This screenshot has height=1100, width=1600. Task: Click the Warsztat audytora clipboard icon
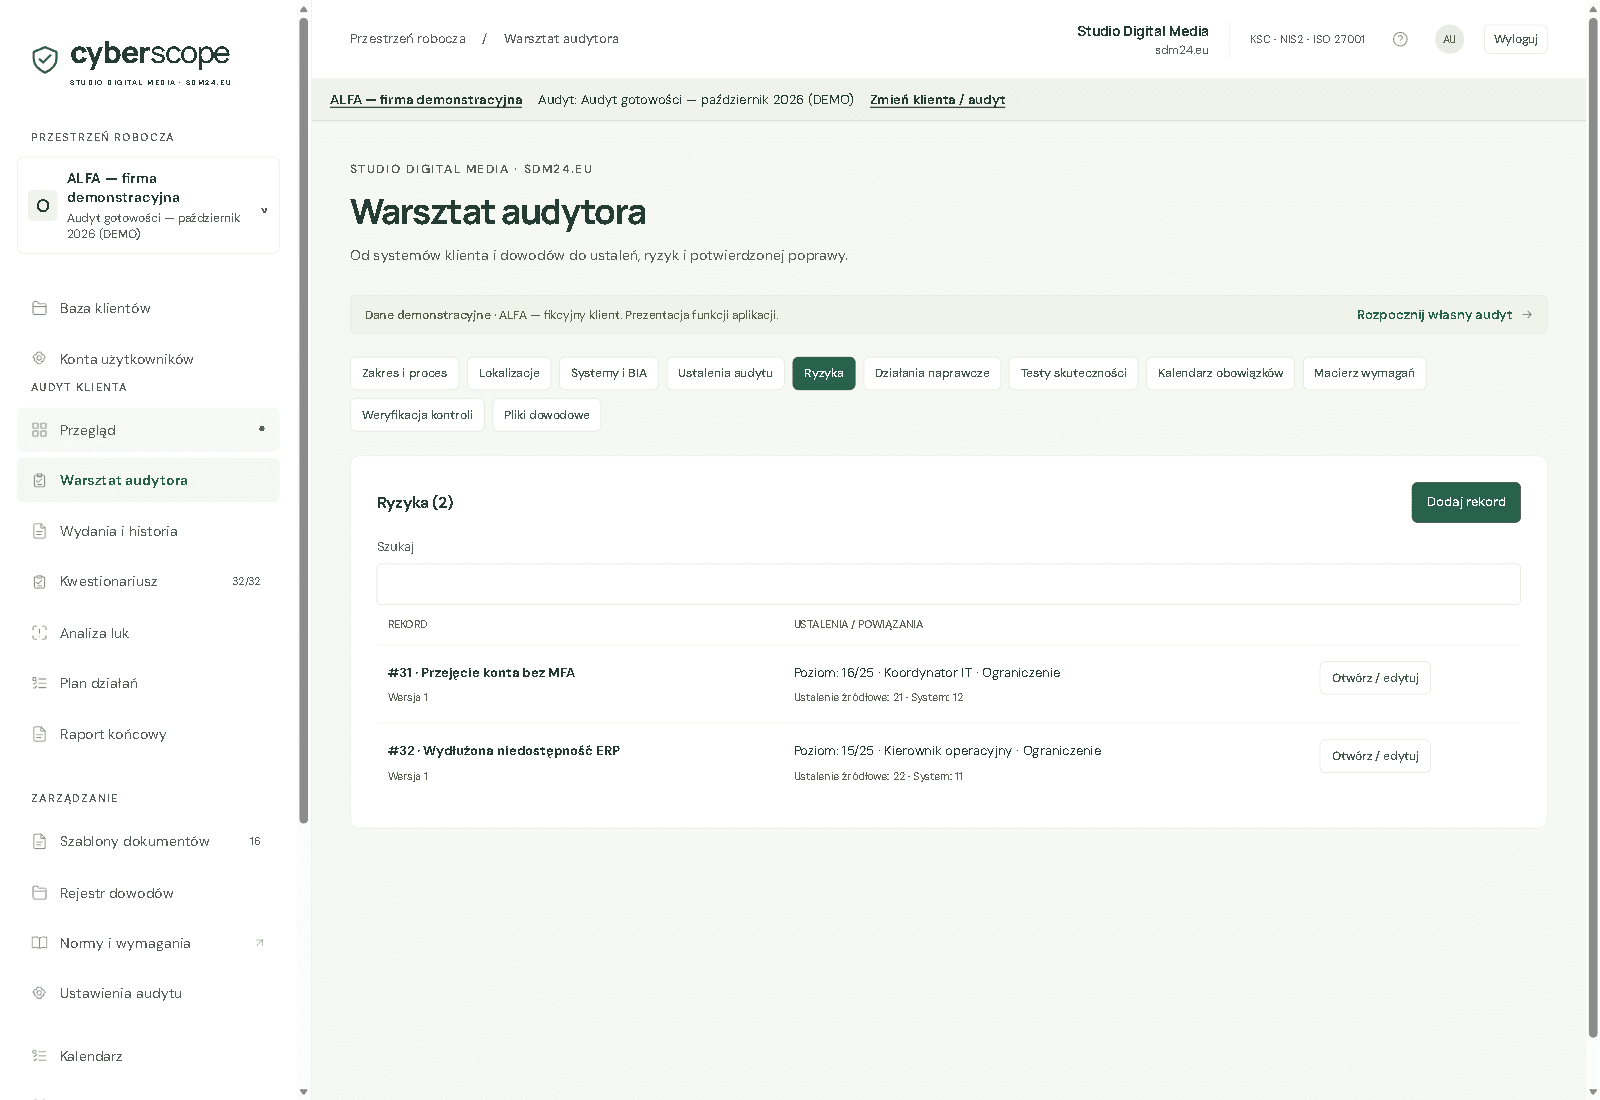pyautogui.click(x=40, y=480)
